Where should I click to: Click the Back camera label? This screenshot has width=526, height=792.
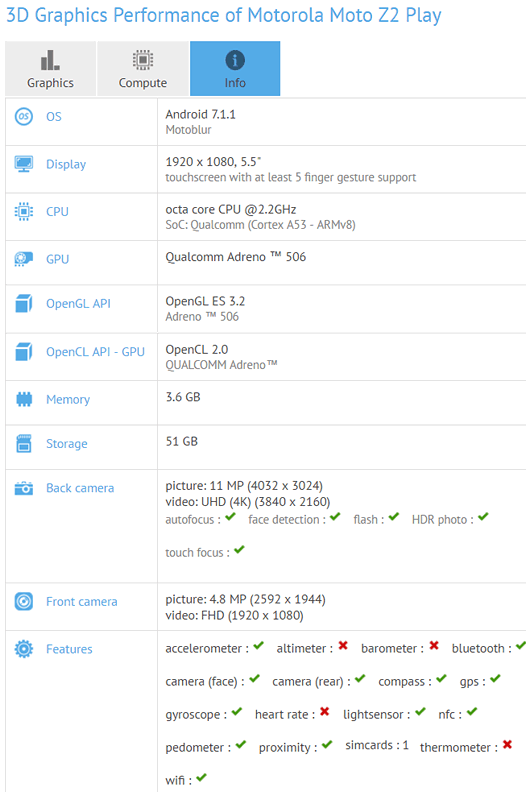click(80, 488)
